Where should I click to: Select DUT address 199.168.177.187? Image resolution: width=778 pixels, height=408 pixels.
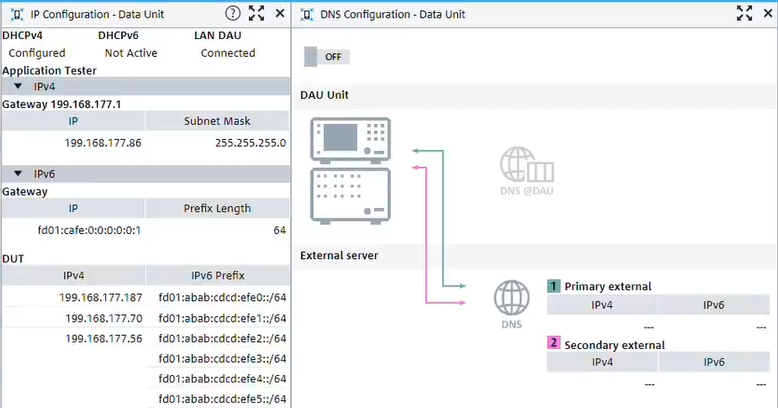click(101, 297)
